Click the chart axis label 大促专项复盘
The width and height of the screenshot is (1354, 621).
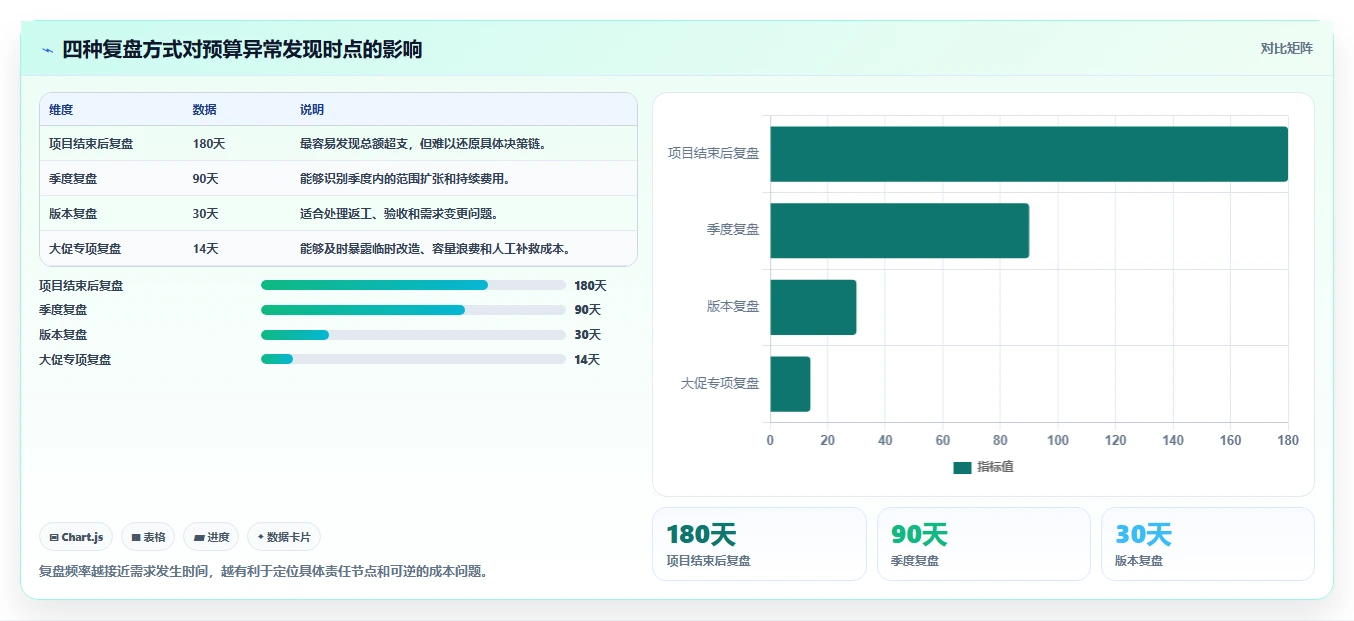[x=720, y=384]
